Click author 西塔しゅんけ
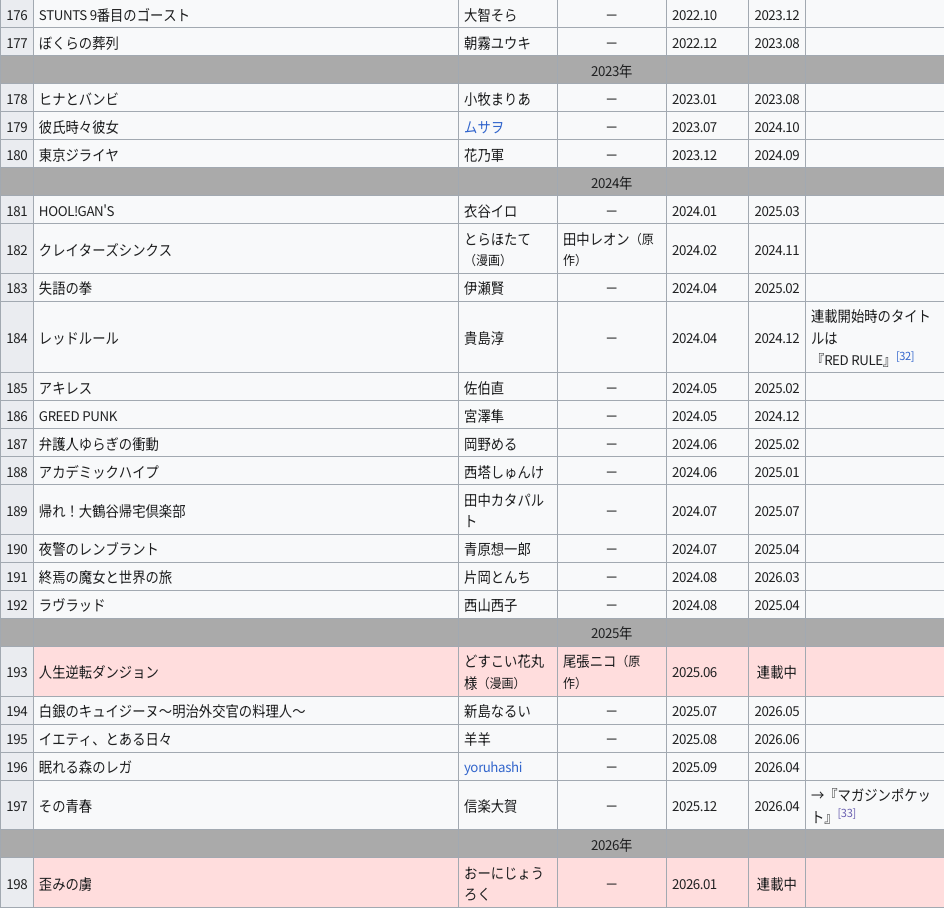Viewport: 944px width, 908px height. pyautogui.click(x=503, y=472)
